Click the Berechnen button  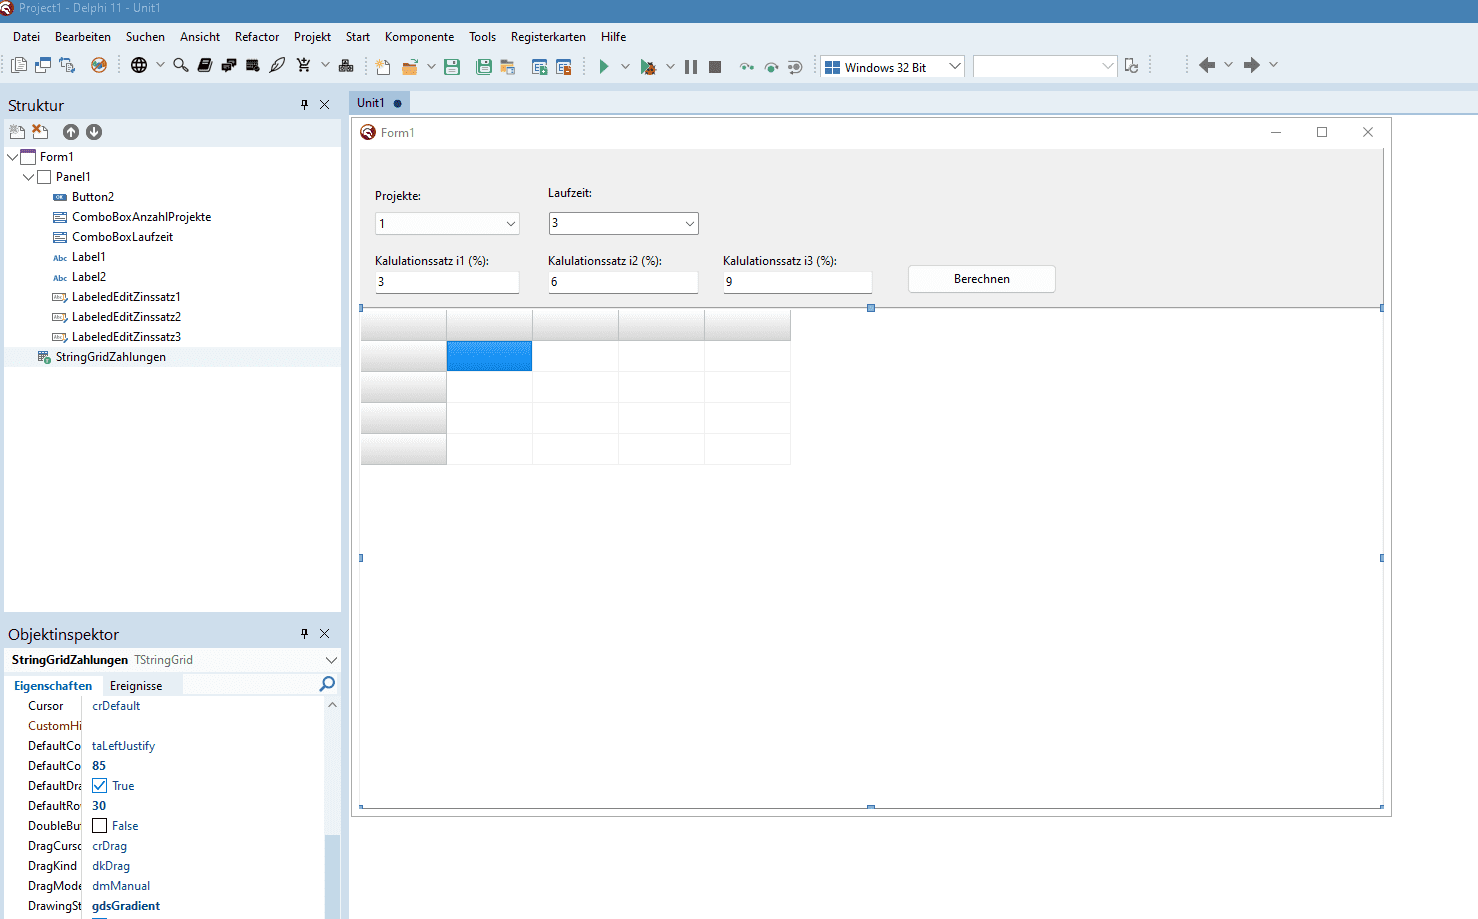point(982,279)
